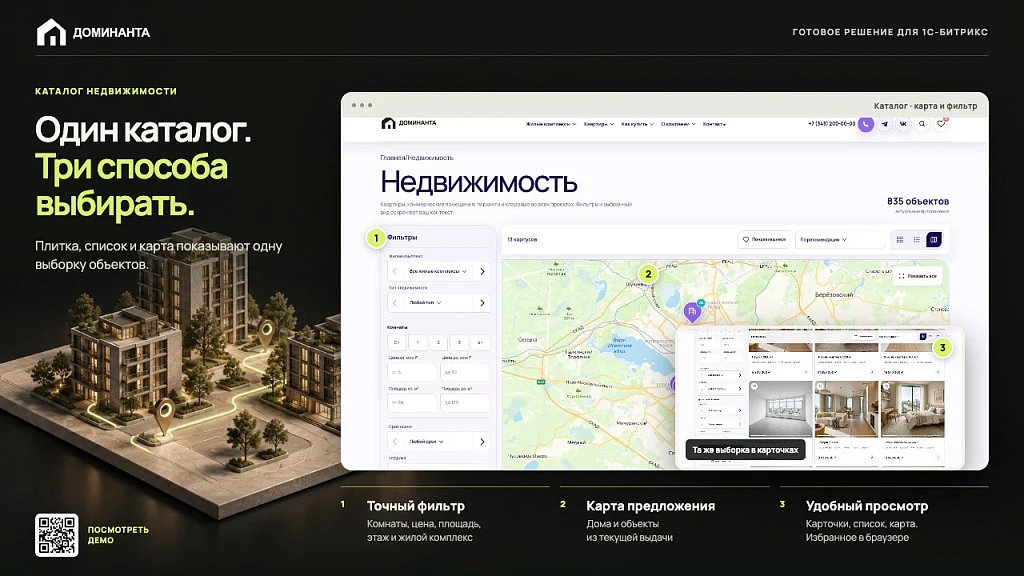Next arrow in completion date filter

pos(482,441)
